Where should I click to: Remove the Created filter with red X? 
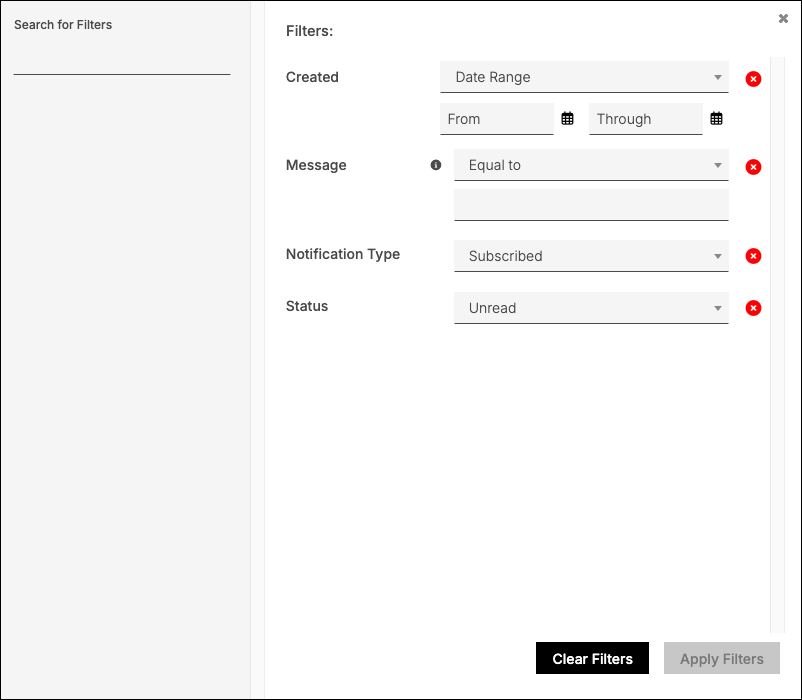click(753, 79)
